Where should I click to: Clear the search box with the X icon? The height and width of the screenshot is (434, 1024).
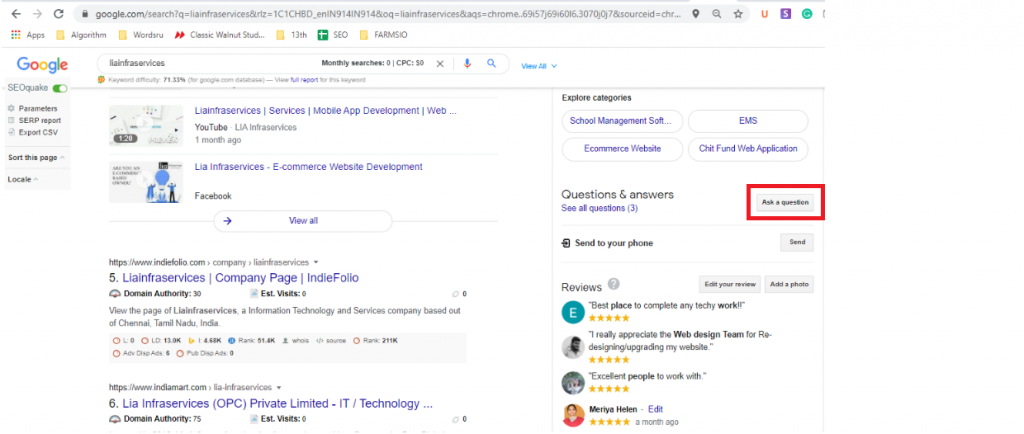tap(440, 63)
